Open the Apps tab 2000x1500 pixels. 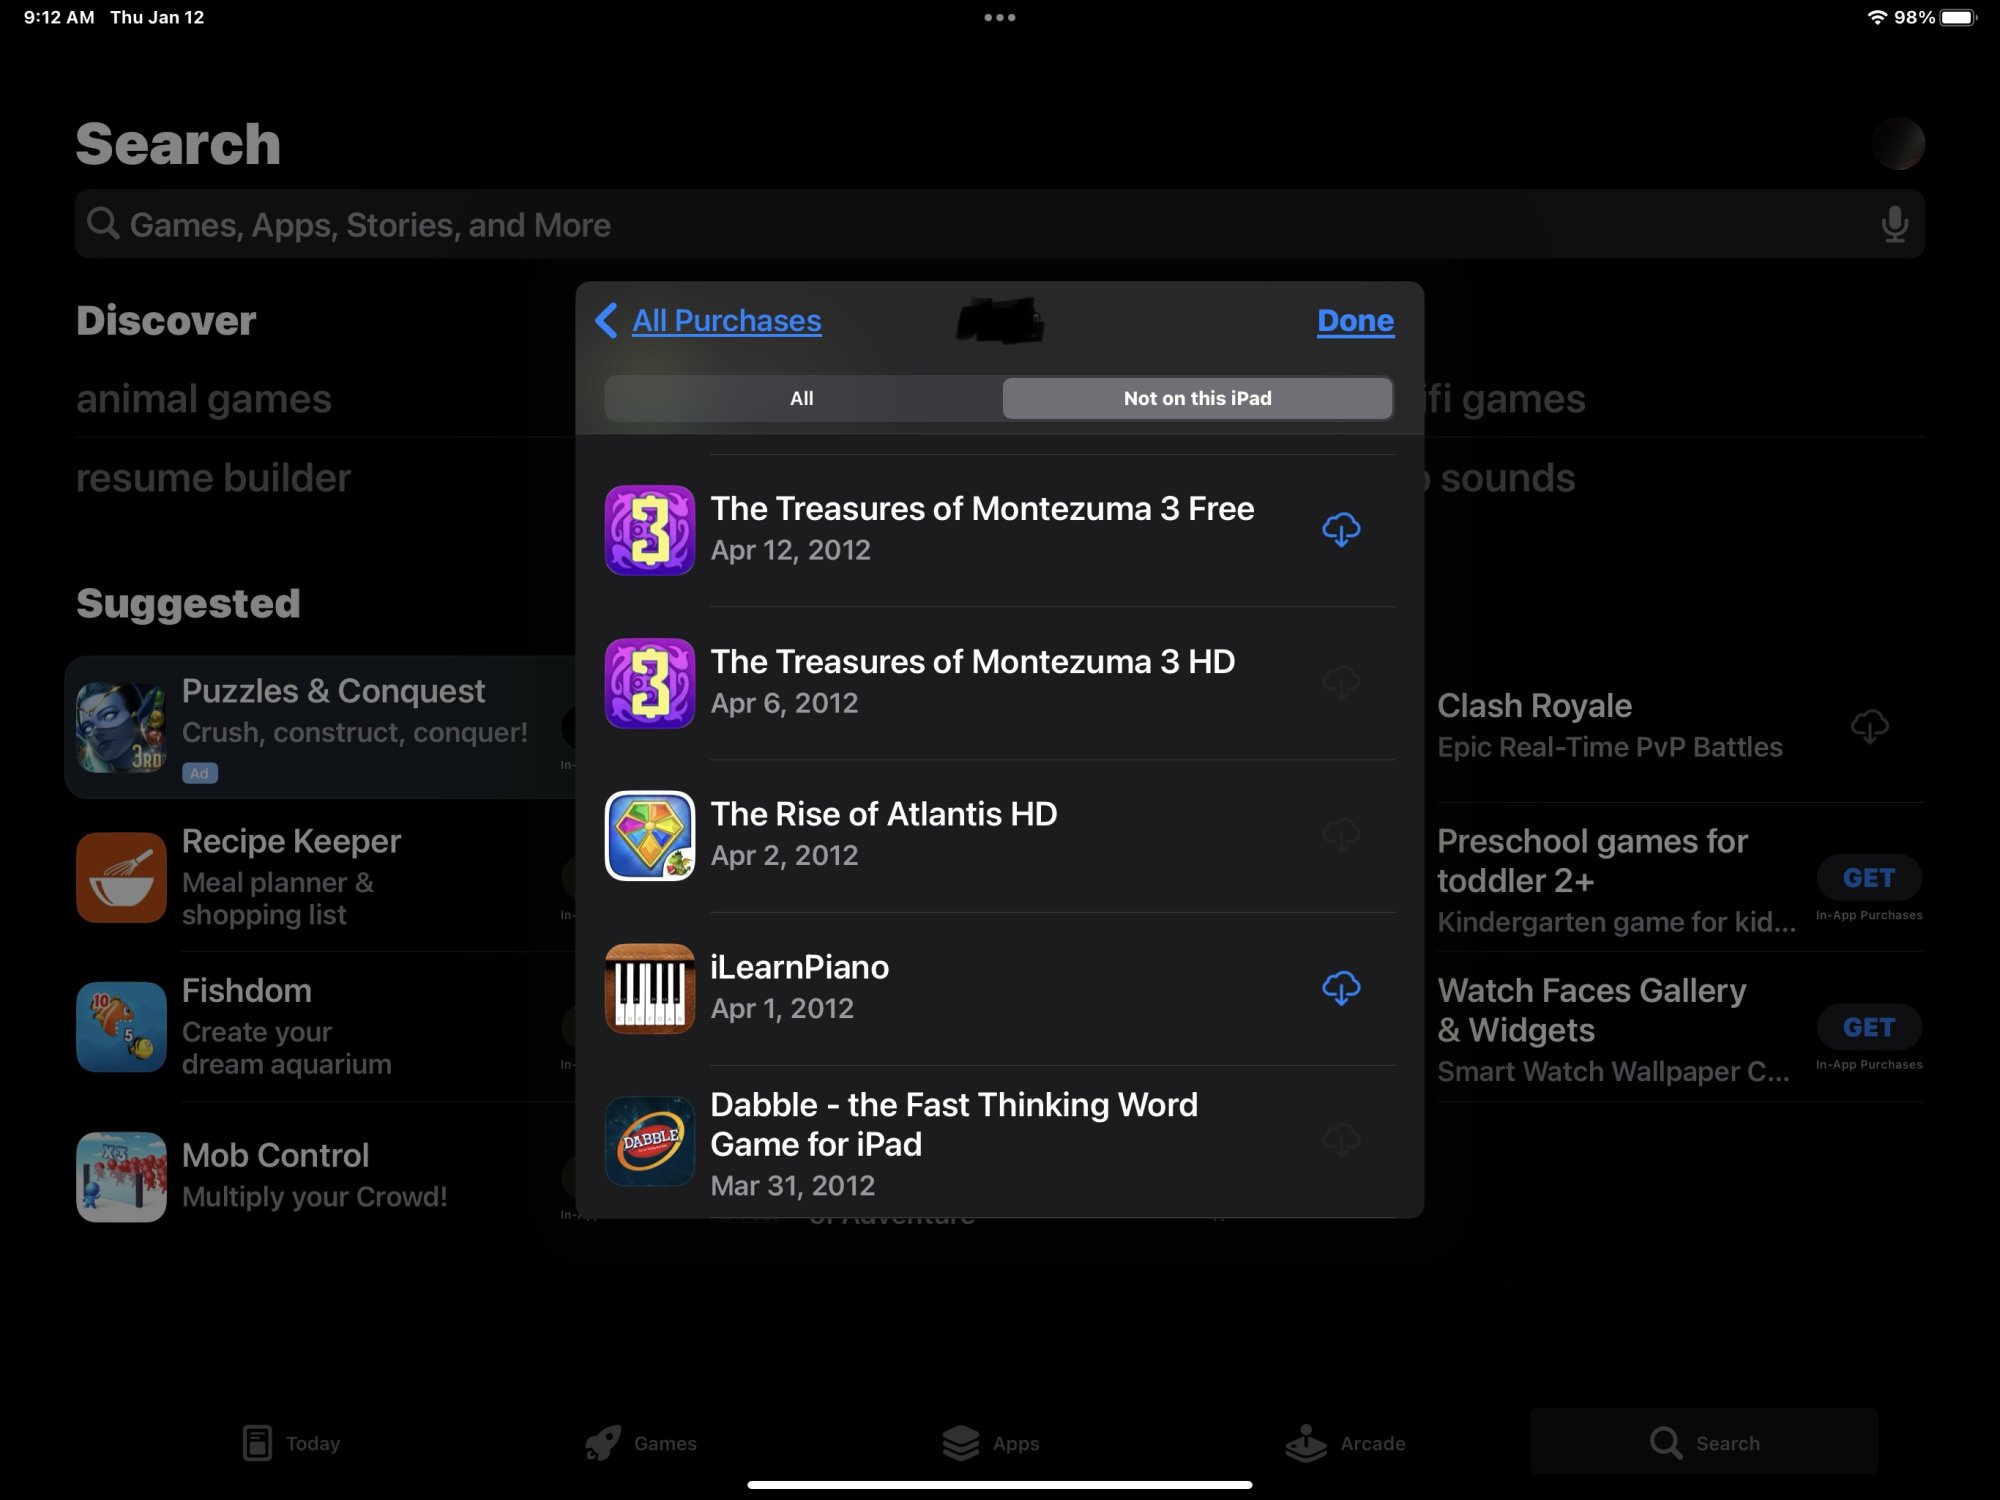tap(991, 1443)
